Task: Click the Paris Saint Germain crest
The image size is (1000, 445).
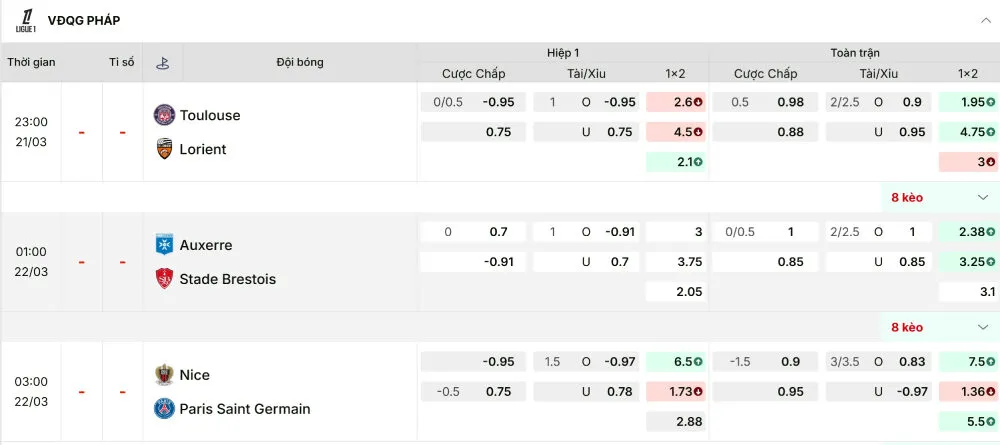Action: (x=163, y=408)
